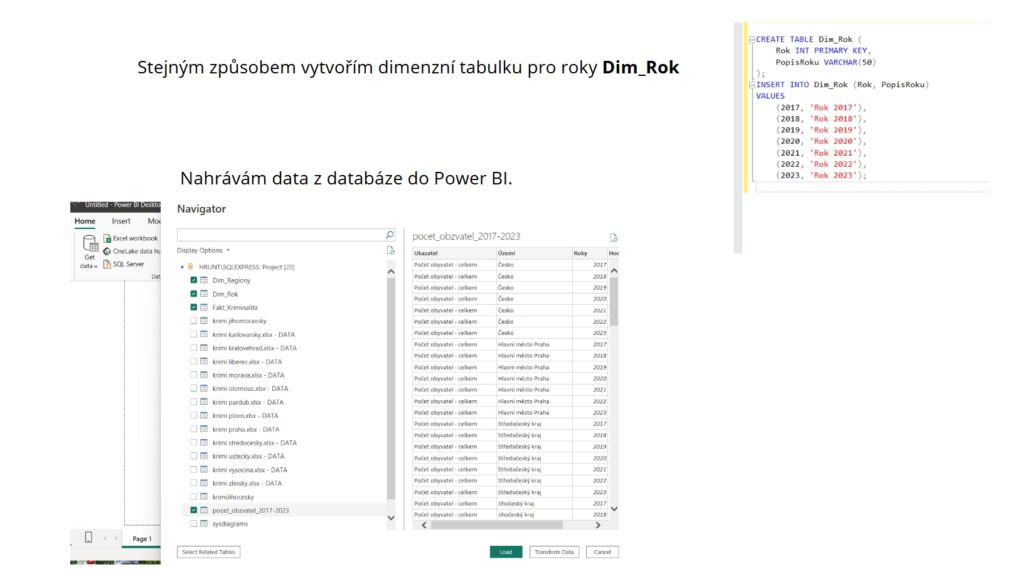Click the Select Related Tables button
The height and width of the screenshot is (574, 1024).
(208, 552)
